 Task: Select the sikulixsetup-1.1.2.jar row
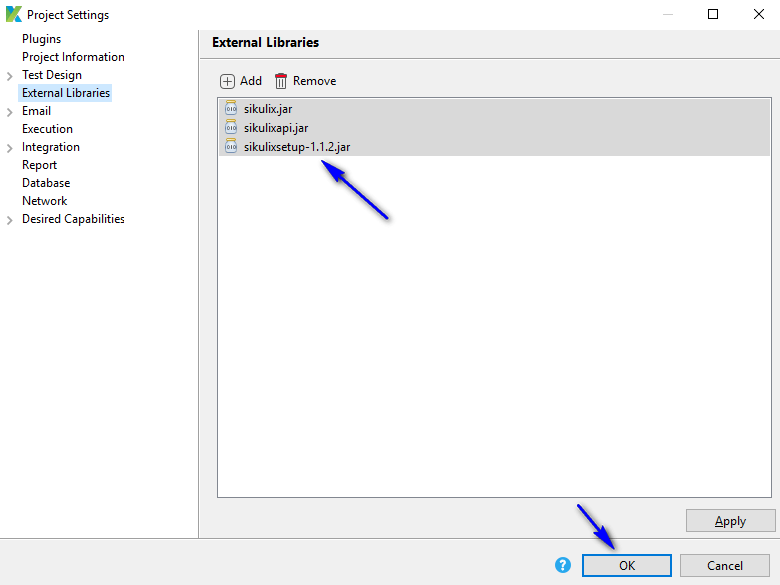click(x=494, y=146)
